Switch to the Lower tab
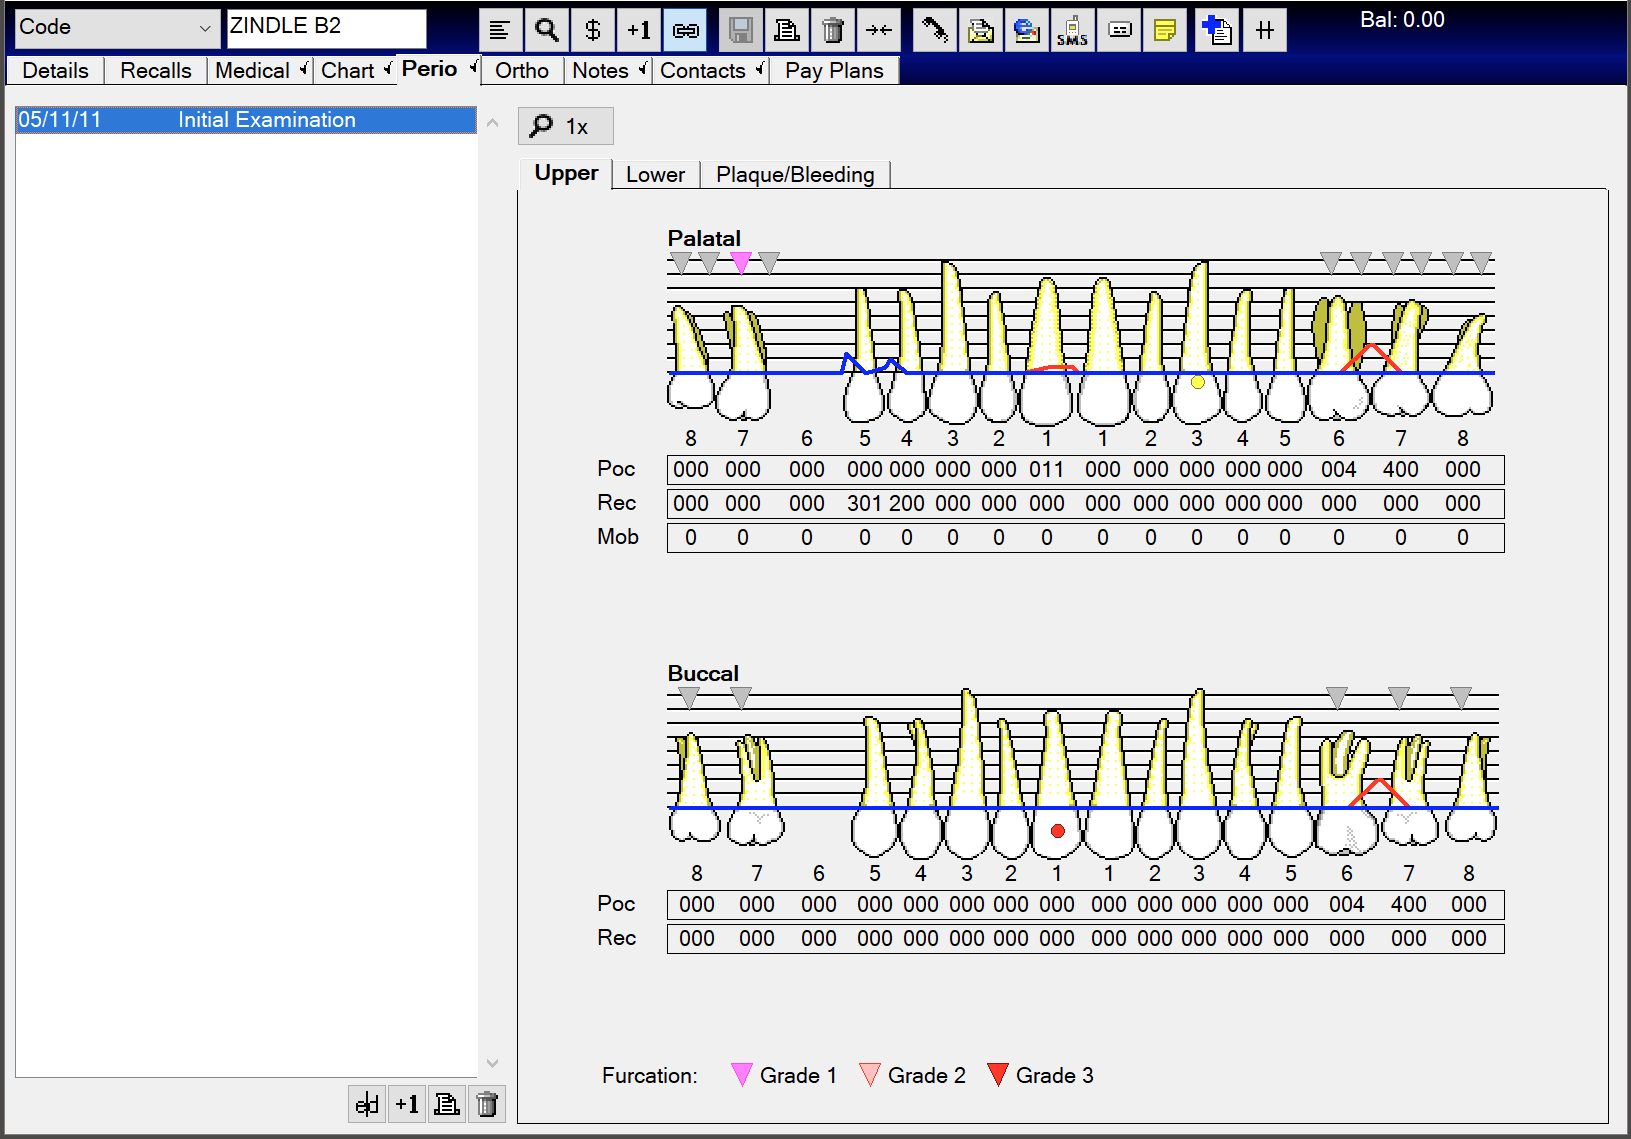1631x1139 pixels. point(655,174)
